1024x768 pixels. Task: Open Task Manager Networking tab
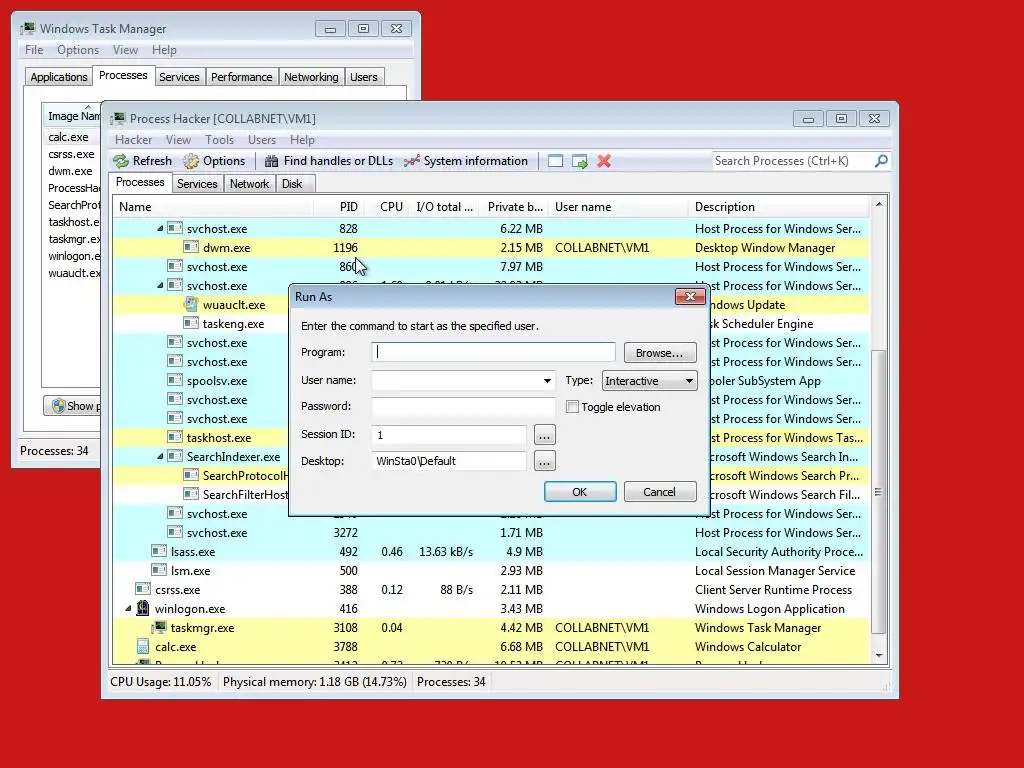point(311,77)
